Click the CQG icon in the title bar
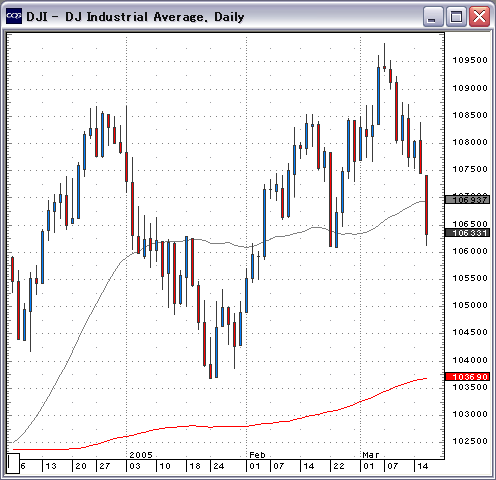Image resolution: width=496 pixels, height=480 pixels. 14,16
